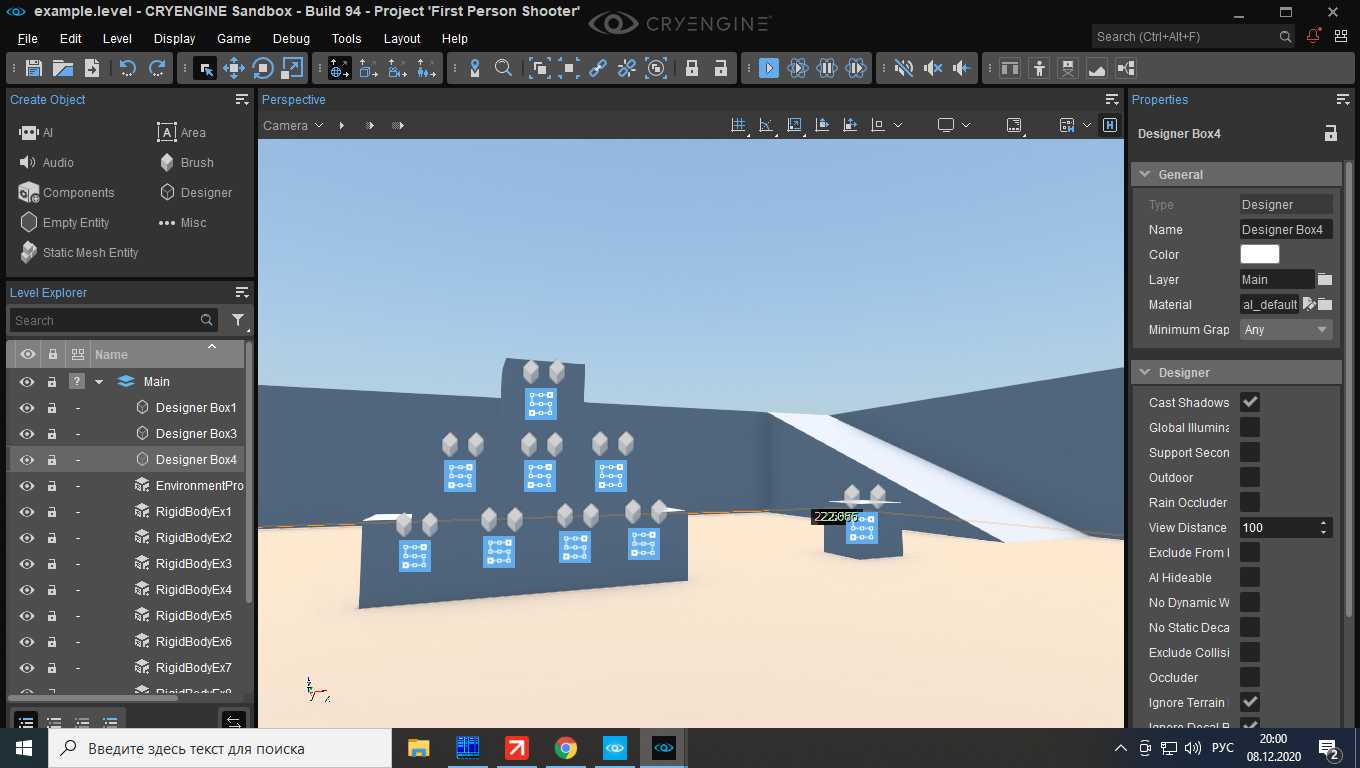1360x768 pixels.
Task: Activate the Move tool icon
Action: (234, 68)
